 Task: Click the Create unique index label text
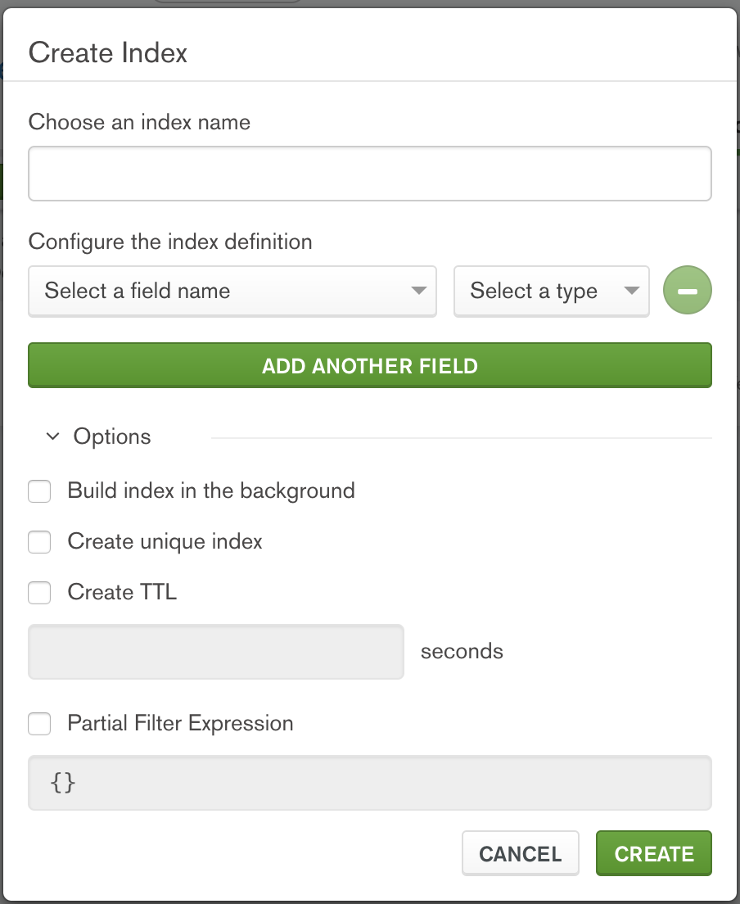tap(165, 542)
